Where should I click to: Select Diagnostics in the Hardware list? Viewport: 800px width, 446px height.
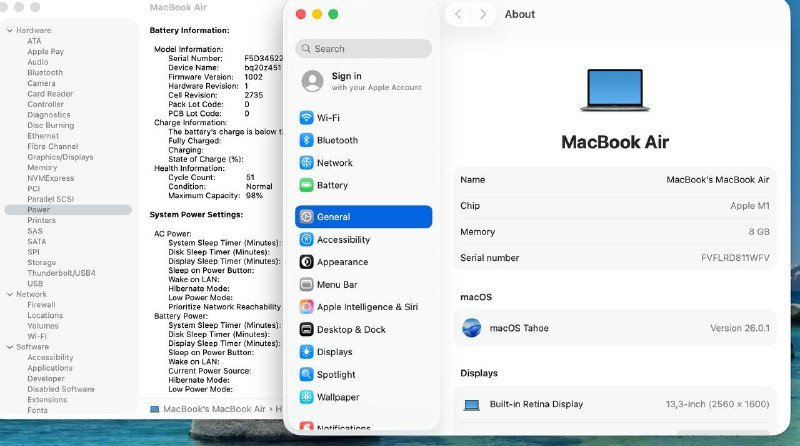49,115
